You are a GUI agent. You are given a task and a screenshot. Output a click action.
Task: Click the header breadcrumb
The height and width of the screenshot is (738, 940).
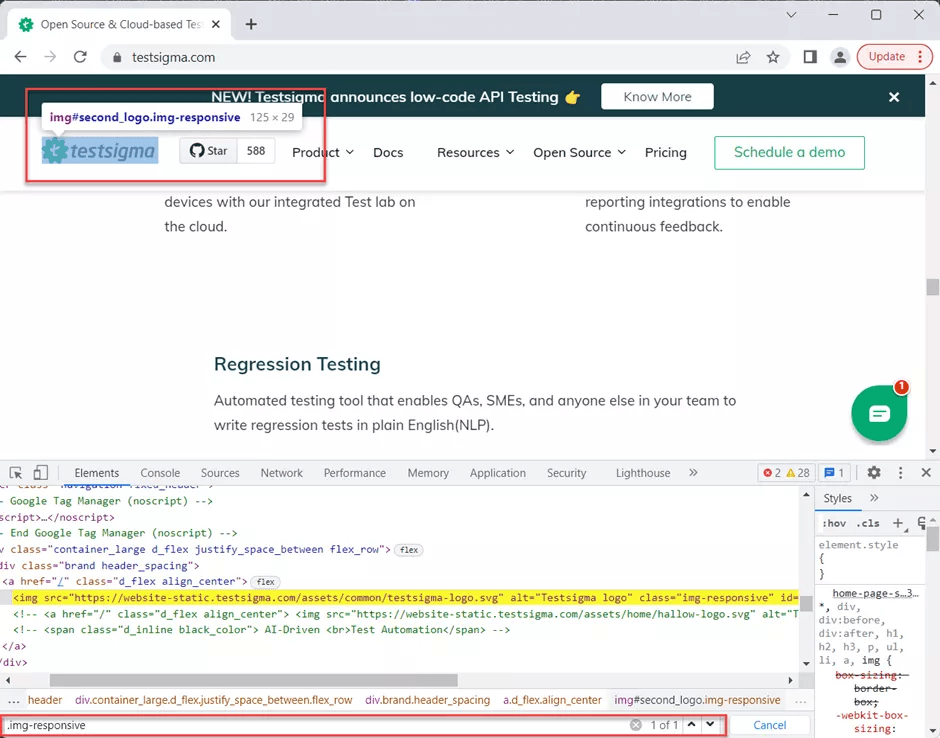tap(45, 700)
